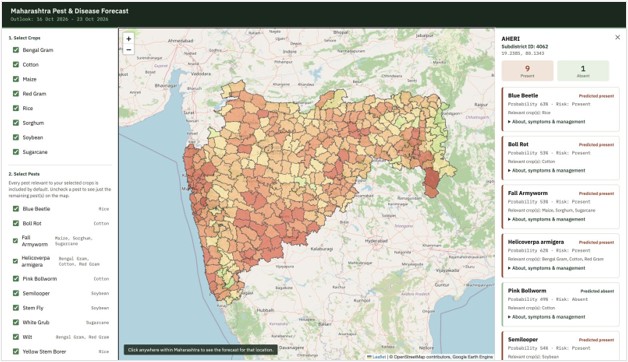This screenshot has width=628, height=362.
Task: Zoom out of the map
Action: 129,50
